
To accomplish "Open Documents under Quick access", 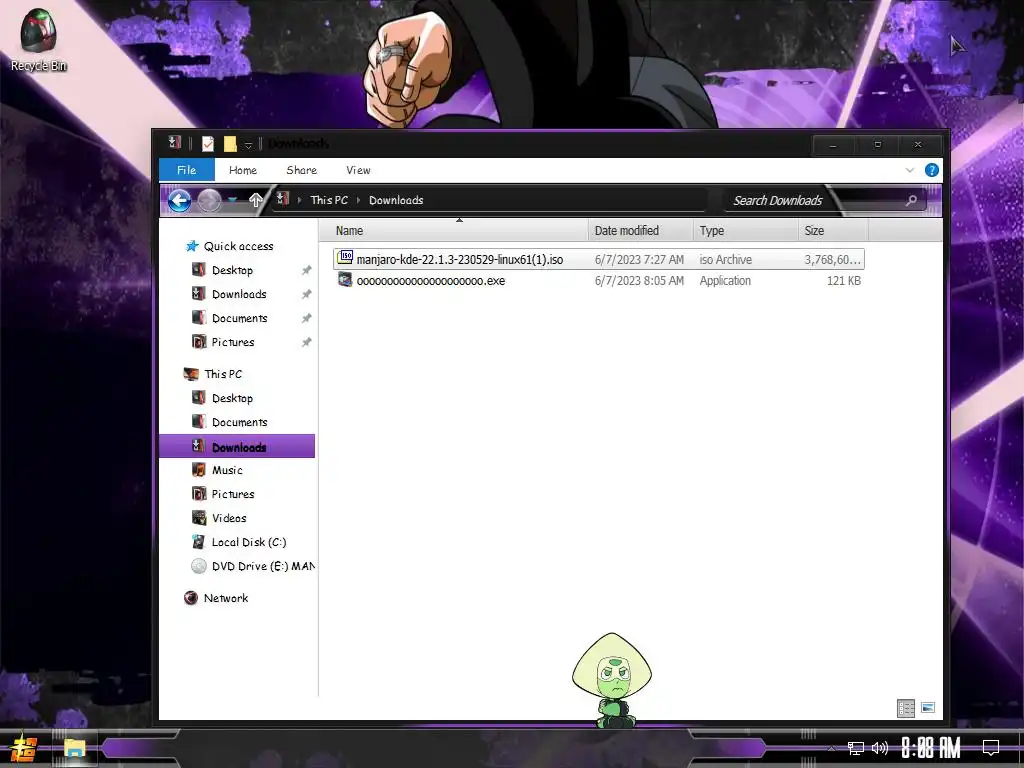I will [x=240, y=318].
